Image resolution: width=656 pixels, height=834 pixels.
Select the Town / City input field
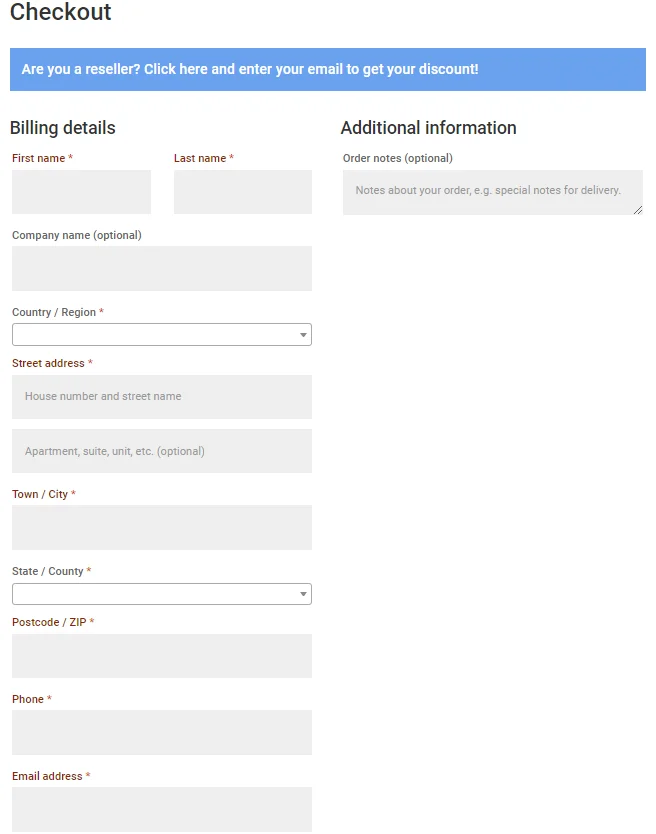click(x=162, y=528)
